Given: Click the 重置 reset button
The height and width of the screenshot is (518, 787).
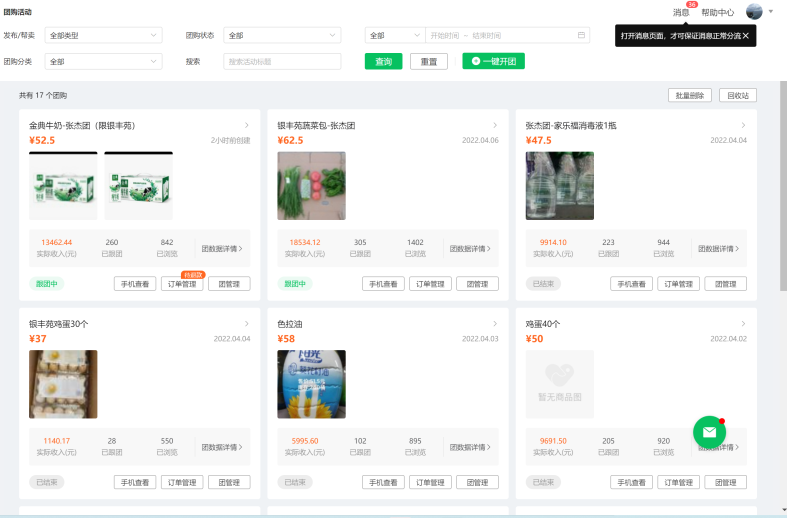Looking at the screenshot, I should coord(428,61).
